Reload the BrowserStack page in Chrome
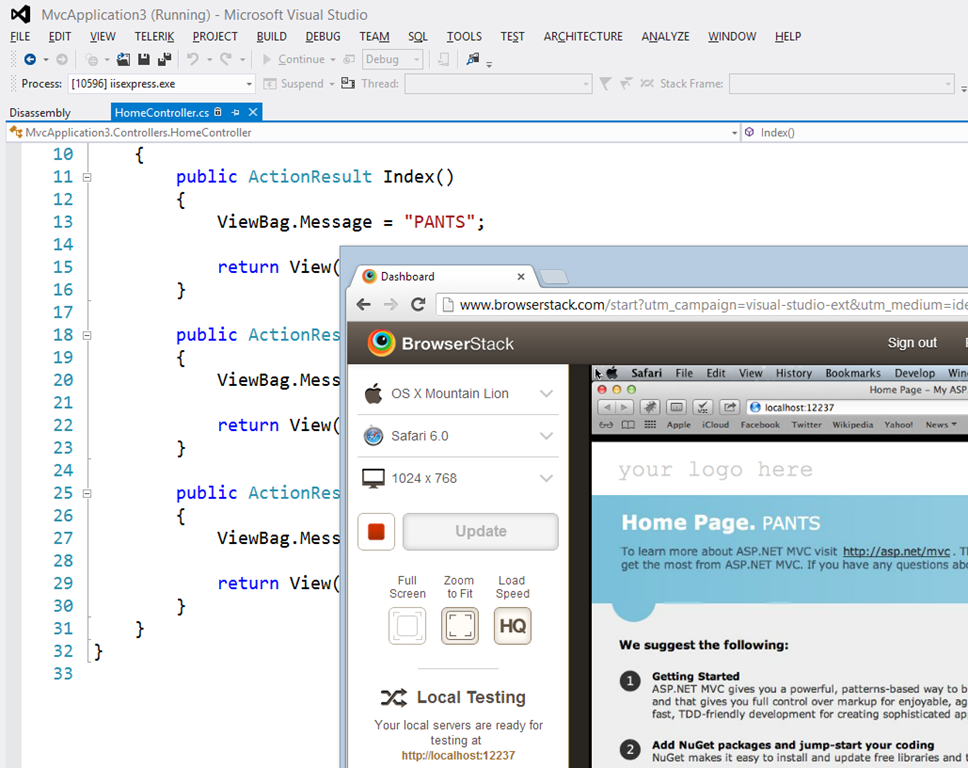This screenshot has height=768, width=968. [x=419, y=304]
